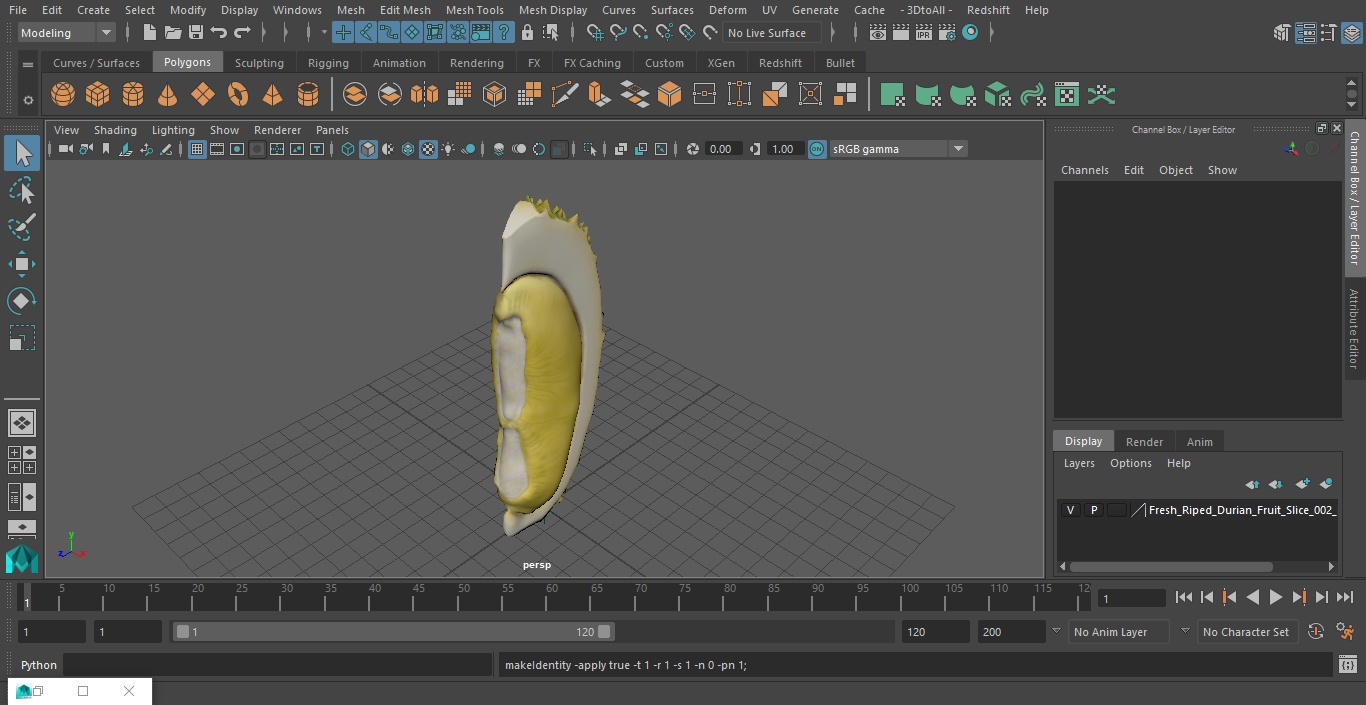Switch to the Rigging shelf tab
This screenshot has height=705, width=1366.
[328, 62]
